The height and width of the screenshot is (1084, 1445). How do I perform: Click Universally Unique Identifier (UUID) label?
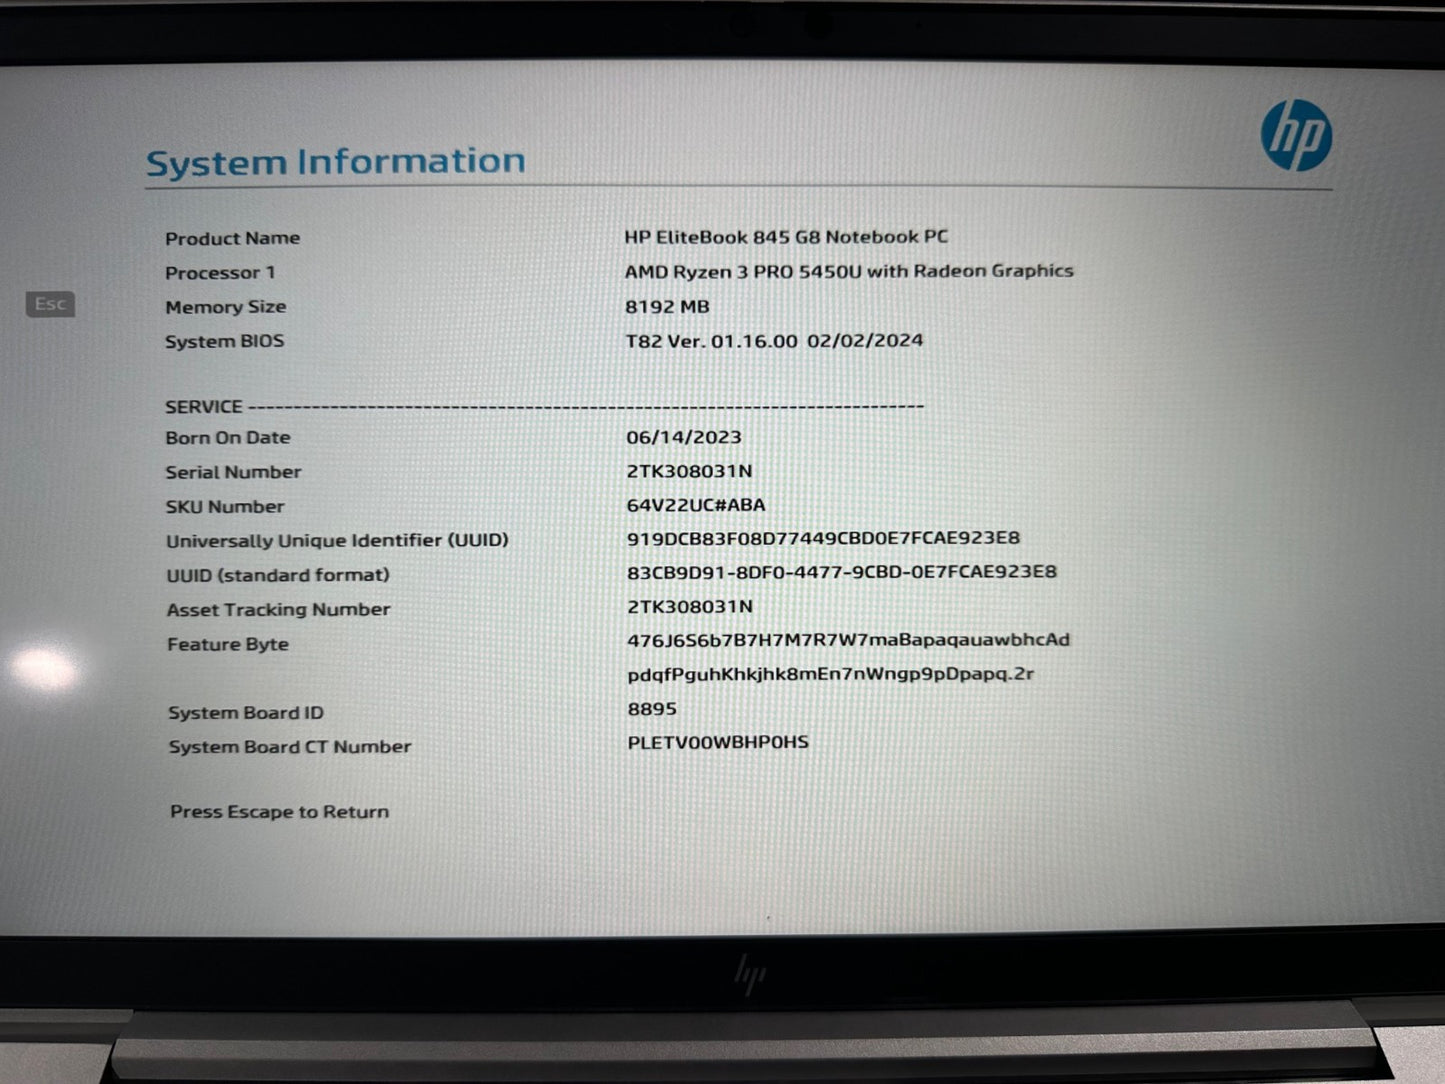click(337, 541)
